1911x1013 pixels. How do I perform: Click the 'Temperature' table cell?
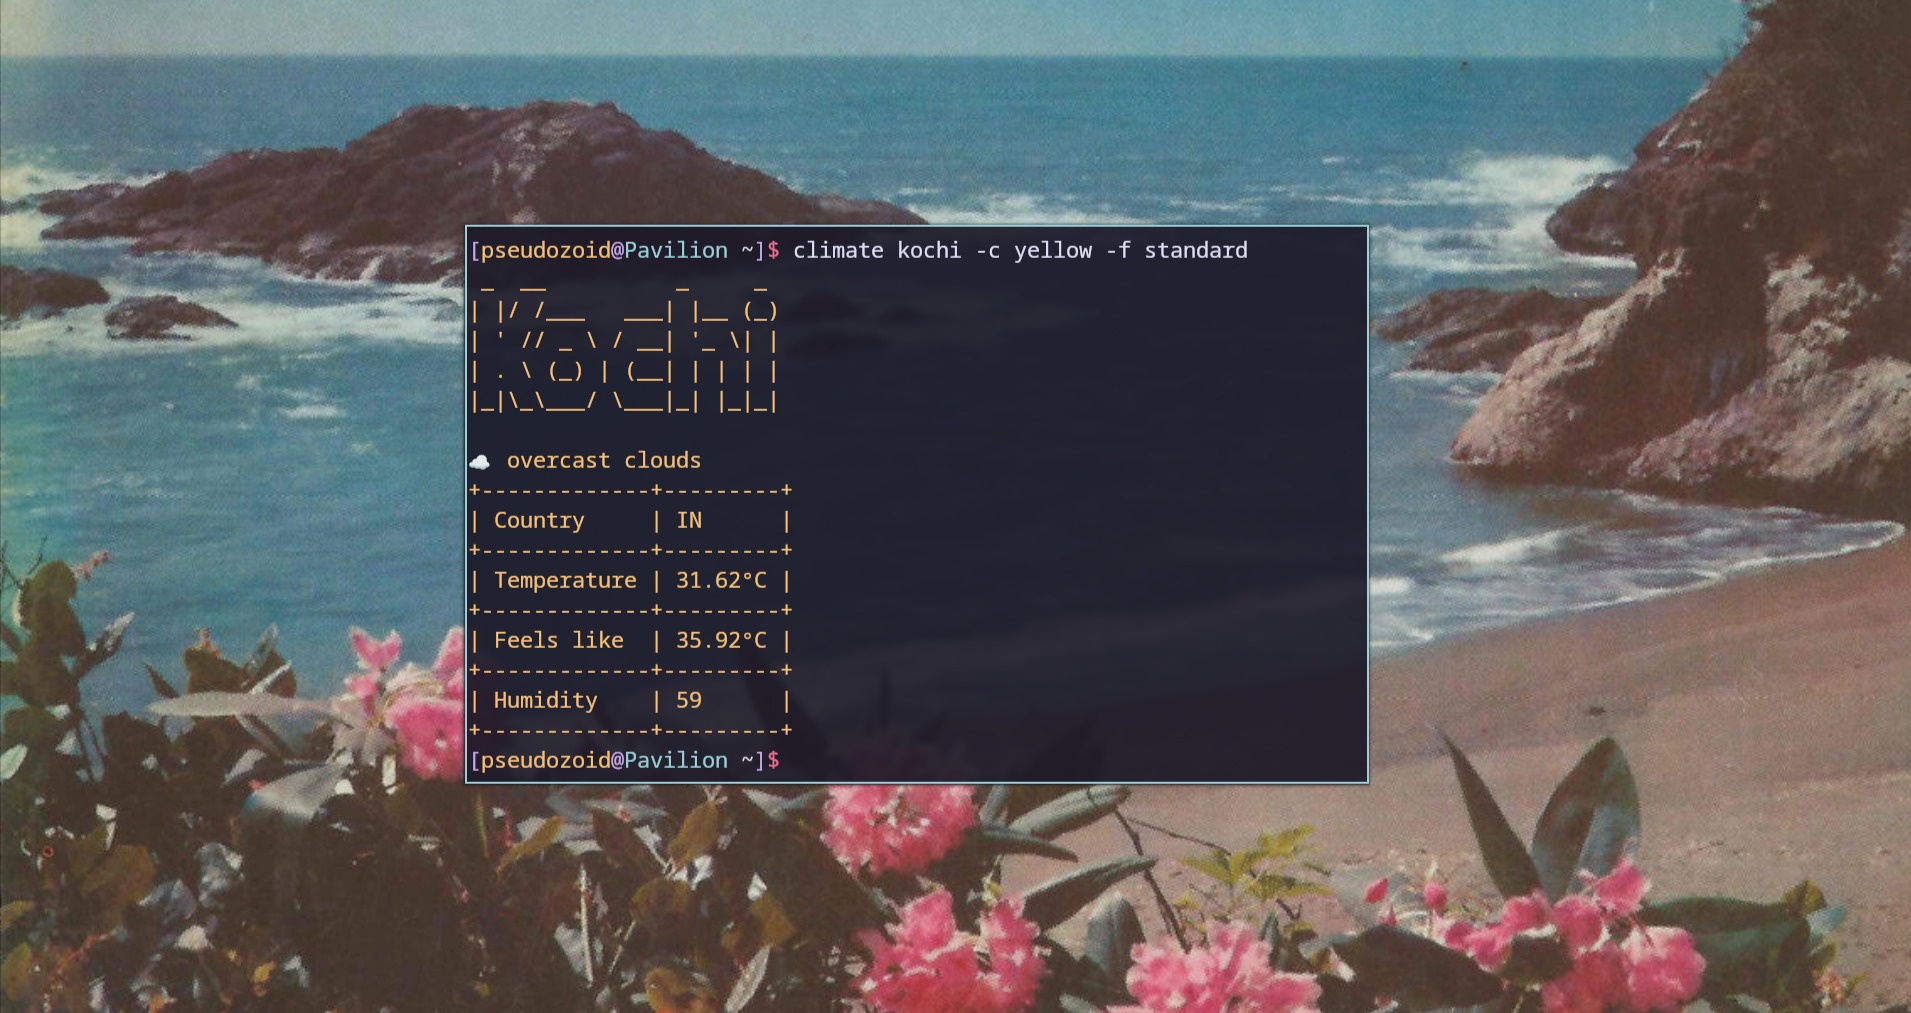point(565,580)
